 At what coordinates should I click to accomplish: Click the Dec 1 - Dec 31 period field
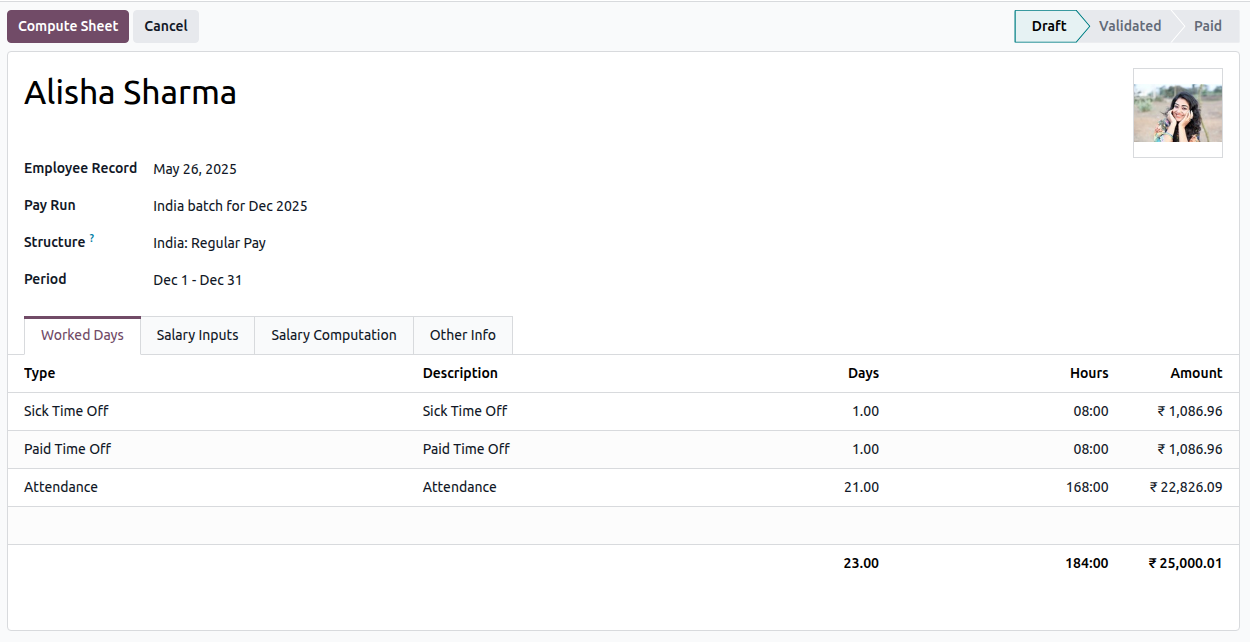click(x=197, y=280)
